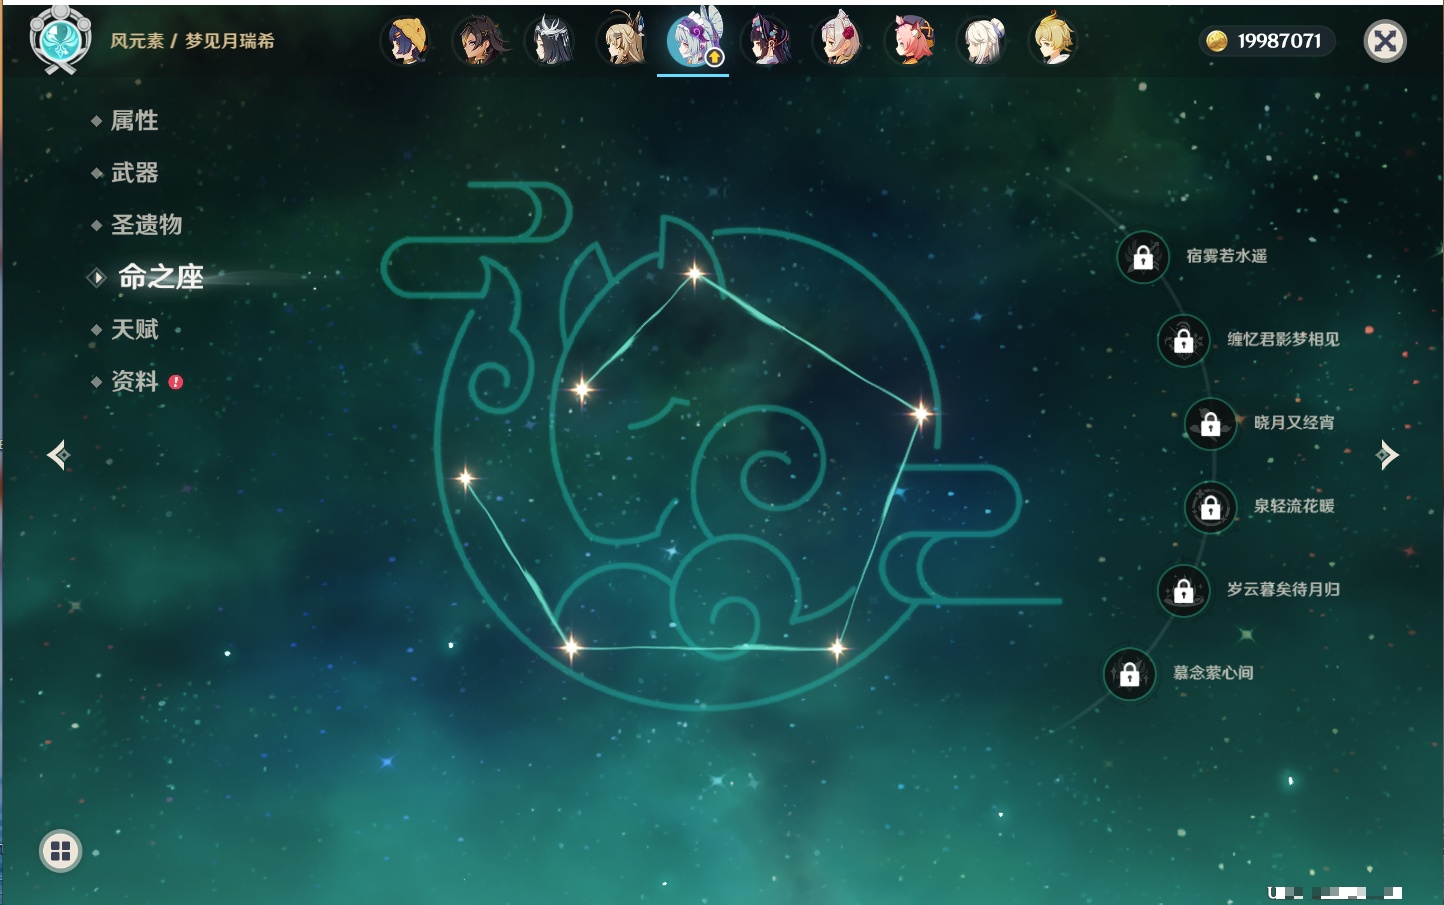Select the character with the yellow hood
Image resolution: width=1444 pixels, height=905 pixels.
pos(406,41)
